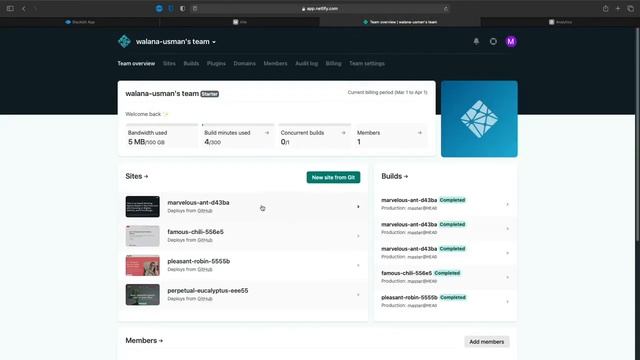Image resolution: width=640 pixels, height=360 pixels.
Task: Switch to the Sites tab
Action: pyautogui.click(x=169, y=64)
